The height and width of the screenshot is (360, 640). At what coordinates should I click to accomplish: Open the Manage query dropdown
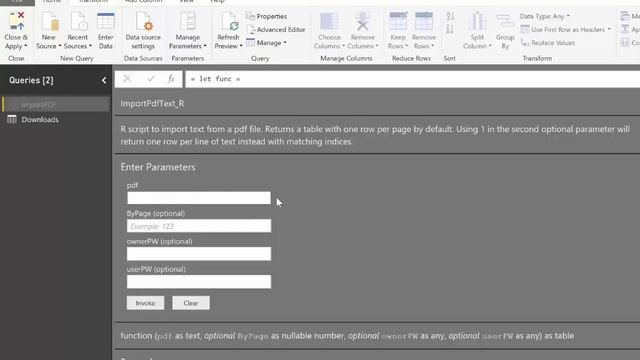266,42
